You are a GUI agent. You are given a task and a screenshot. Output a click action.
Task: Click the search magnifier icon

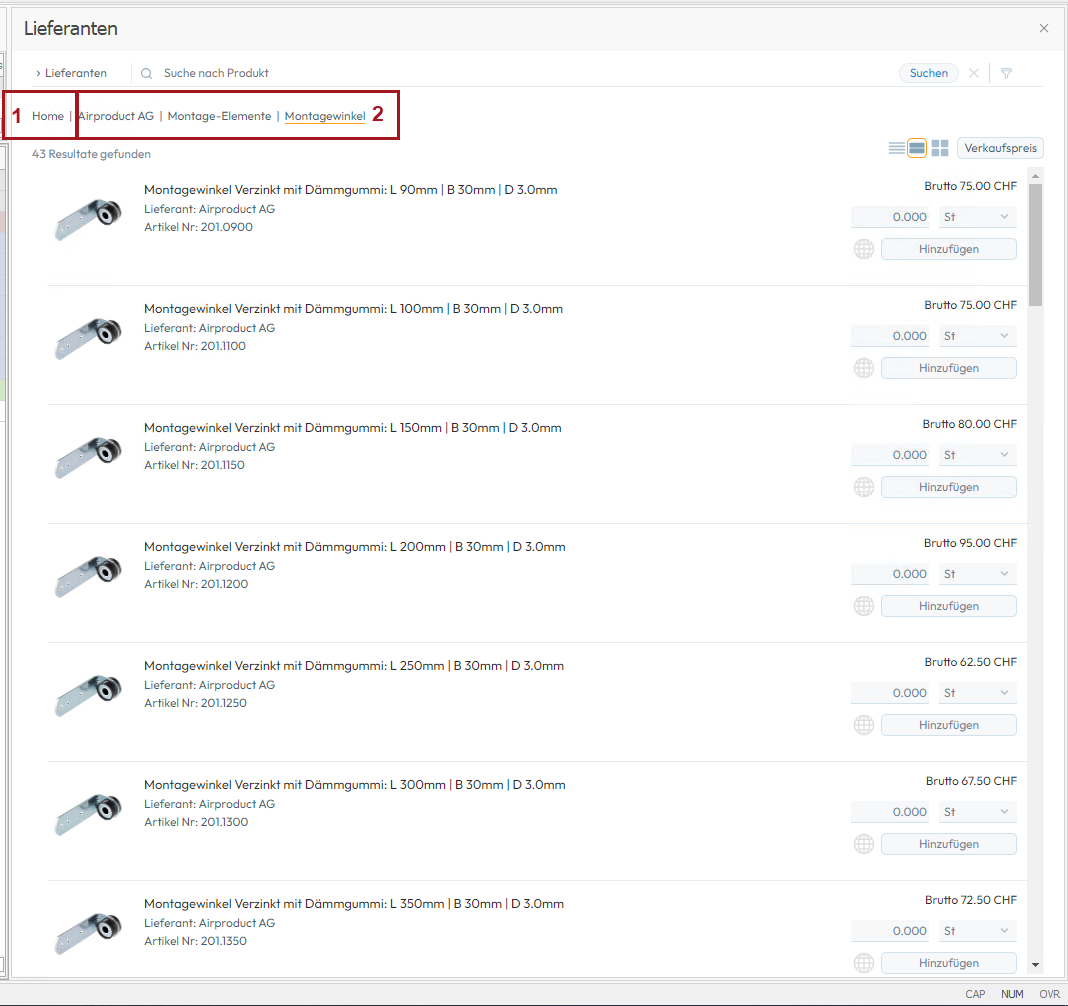146,73
